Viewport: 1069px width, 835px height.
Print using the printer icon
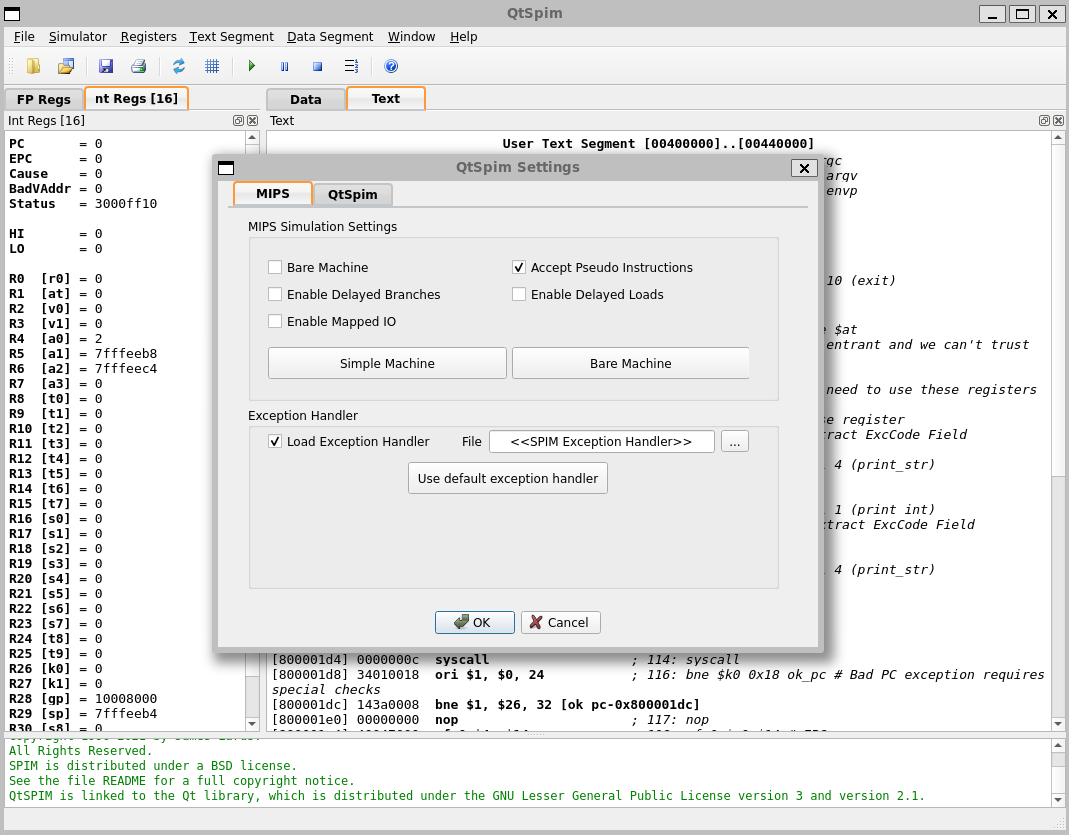click(x=139, y=66)
